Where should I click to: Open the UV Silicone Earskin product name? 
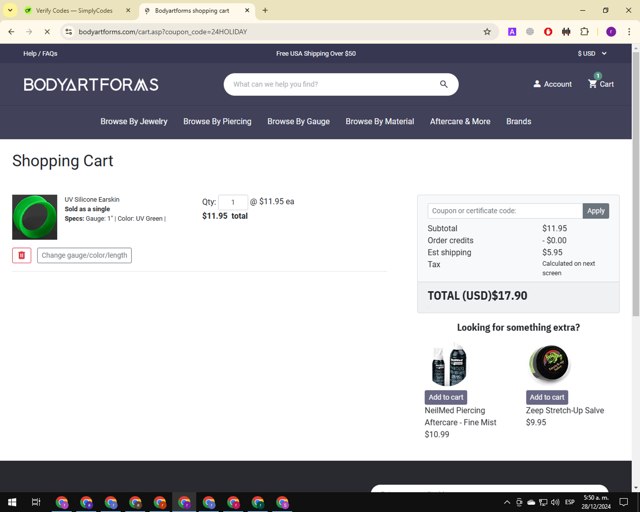[x=92, y=199]
